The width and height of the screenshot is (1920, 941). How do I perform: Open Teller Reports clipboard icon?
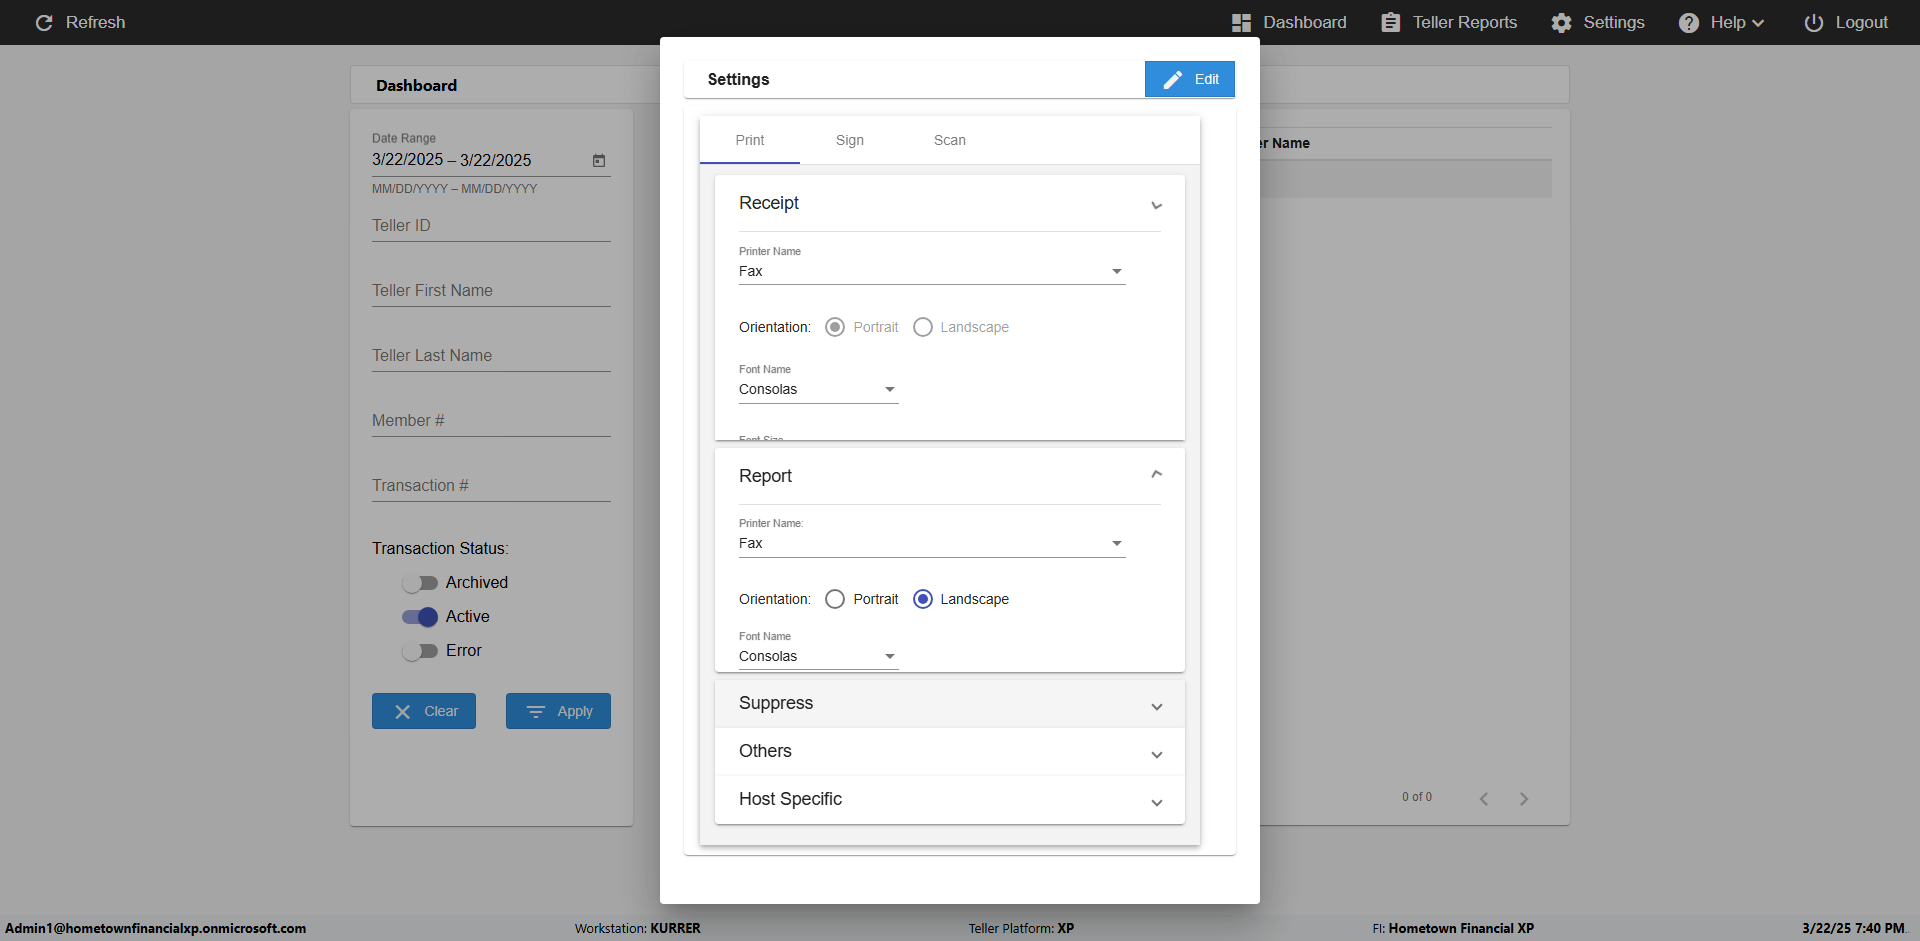click(x=1390, y=22)
